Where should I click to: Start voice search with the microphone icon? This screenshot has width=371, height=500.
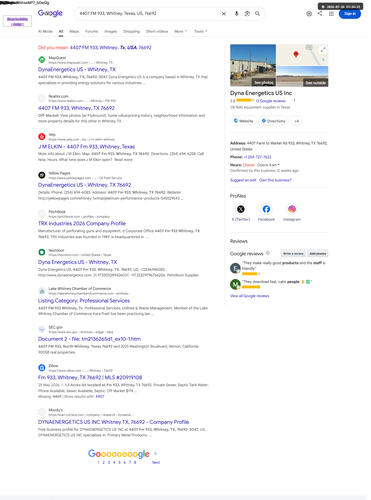(236, 14)
